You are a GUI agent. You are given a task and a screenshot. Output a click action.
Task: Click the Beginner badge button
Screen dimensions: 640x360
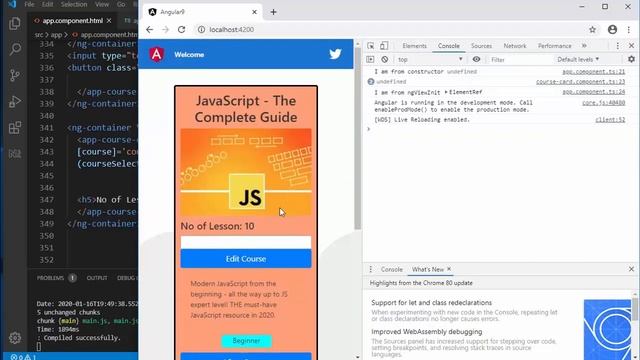pos(246,340)
